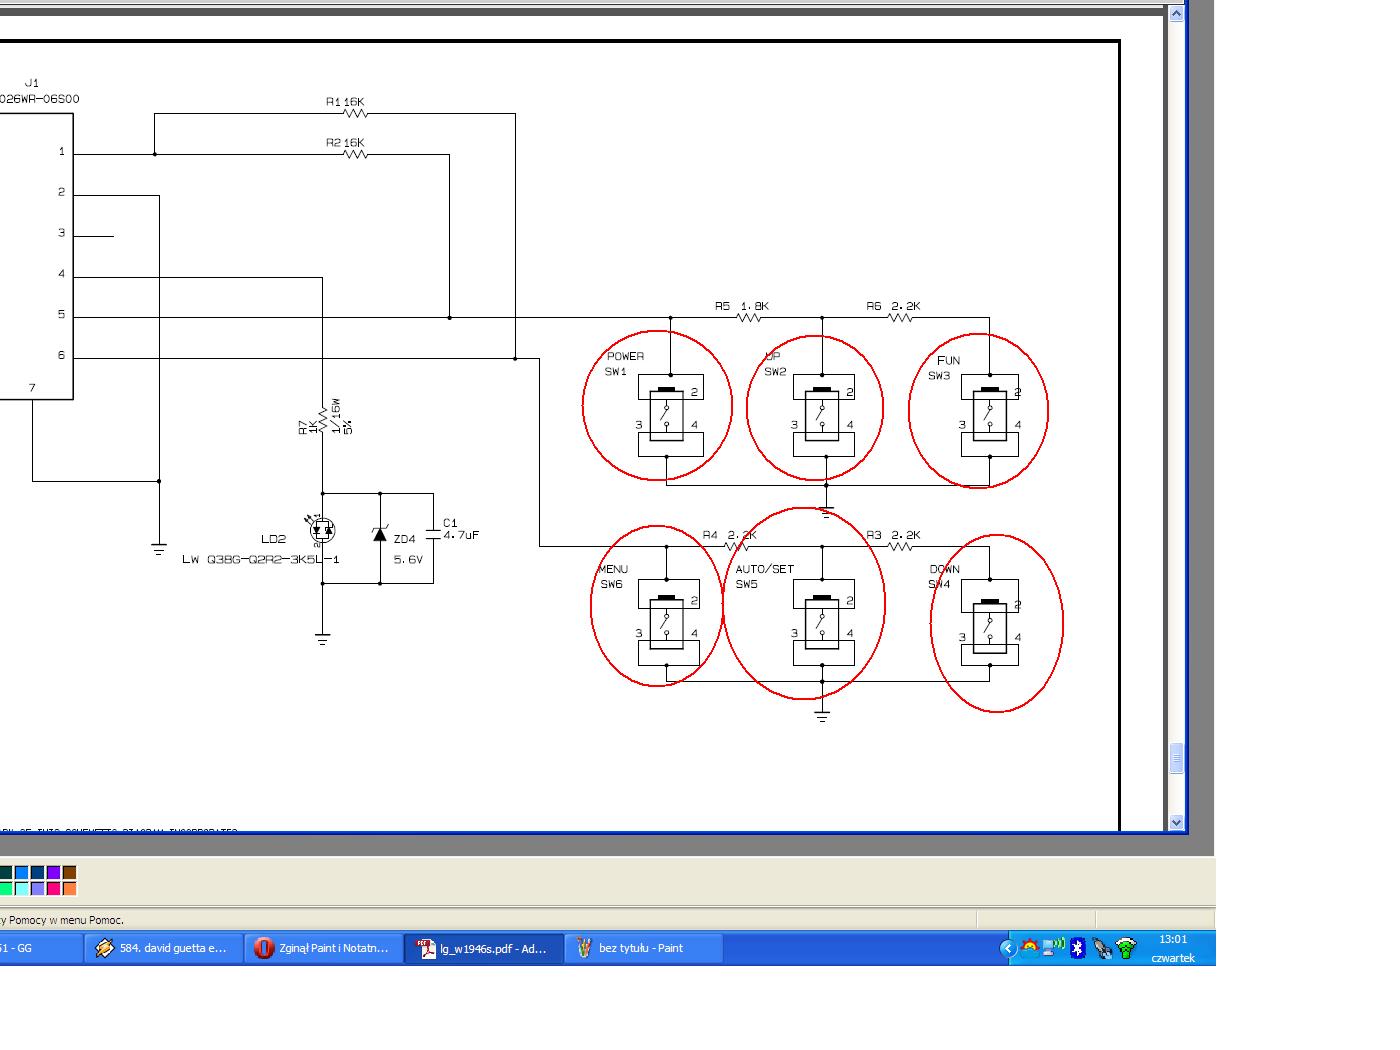Open the green antenna tray icon
The height and width of the screenshot is (1050, 1400).
[1127, 948]
